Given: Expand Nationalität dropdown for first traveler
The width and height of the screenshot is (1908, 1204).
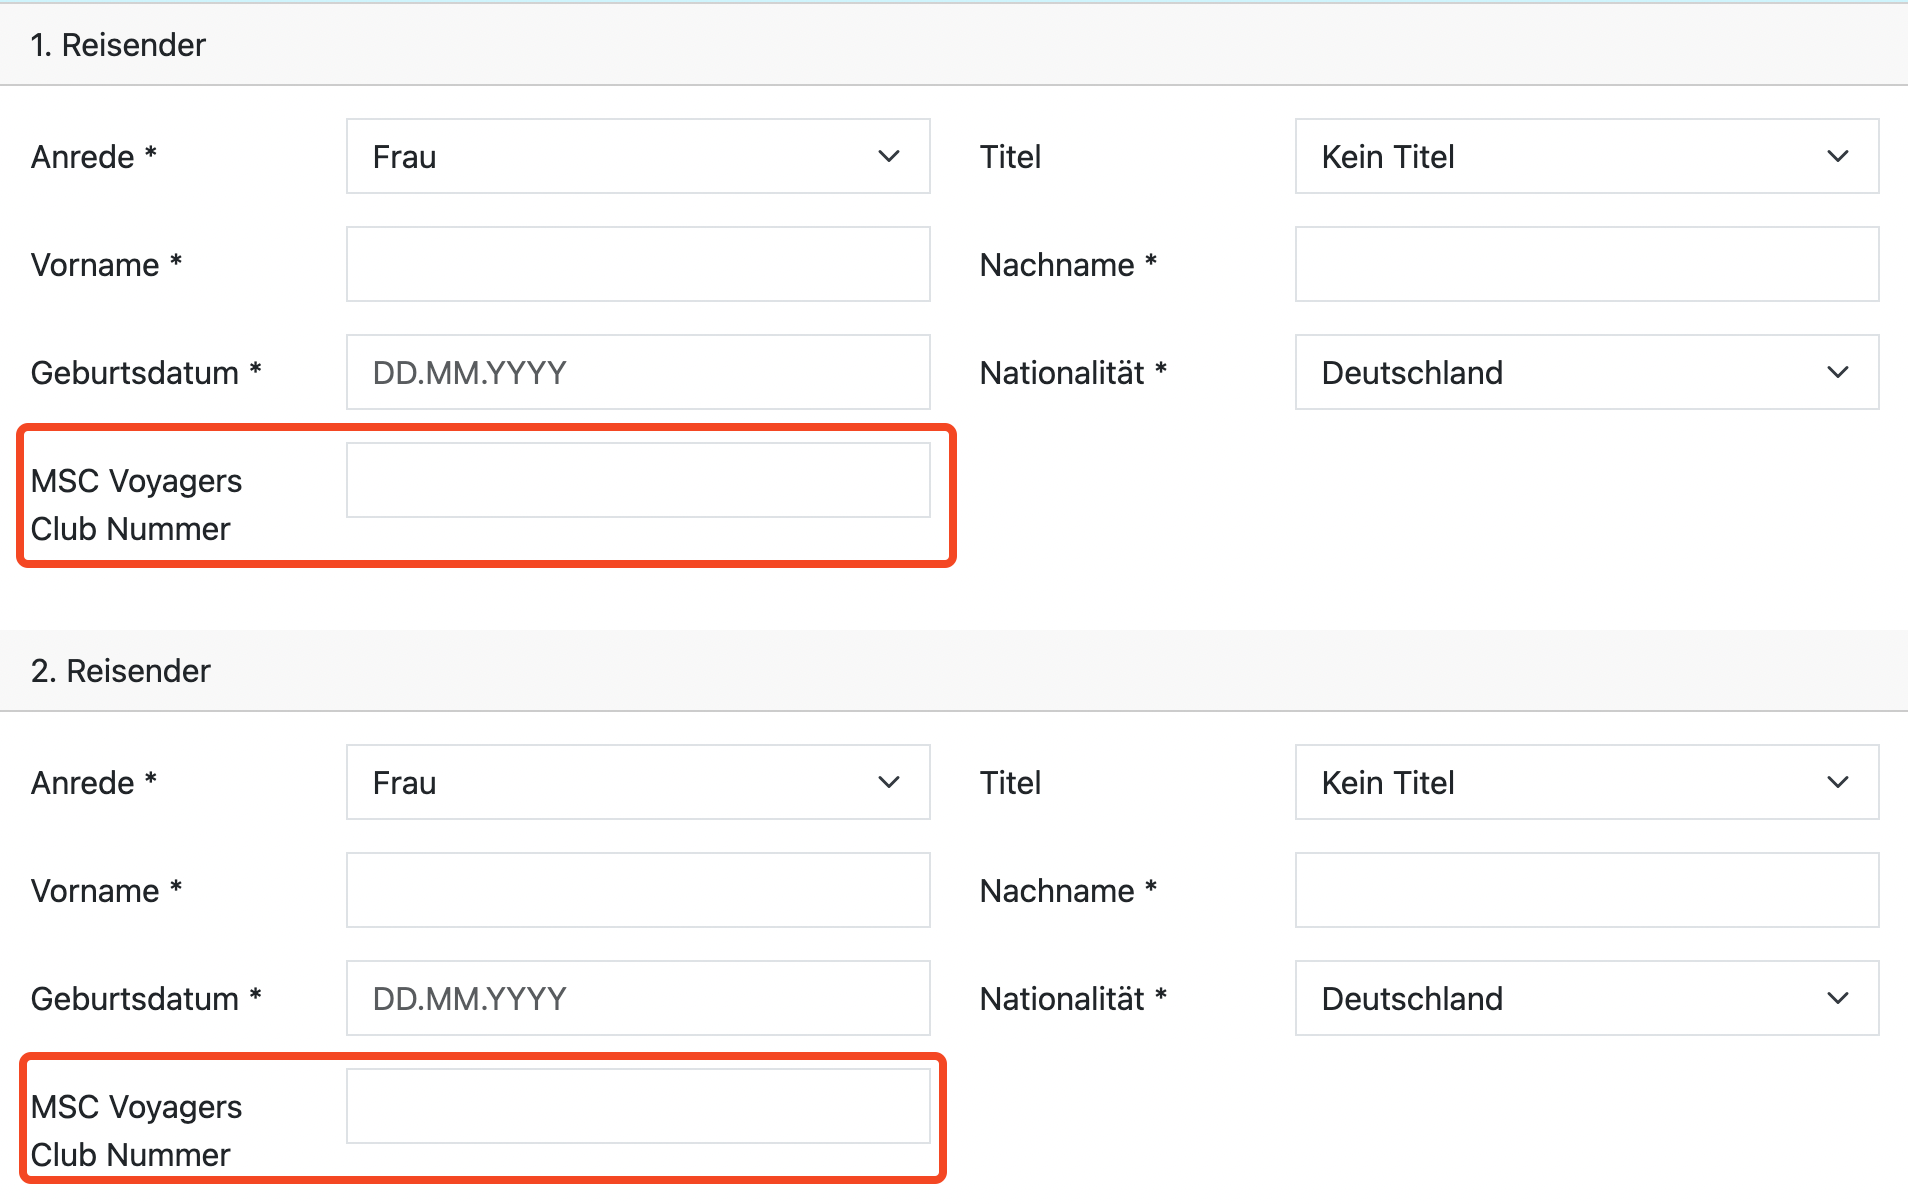Looking at the screenshot, I should (x=1586, y=373).
